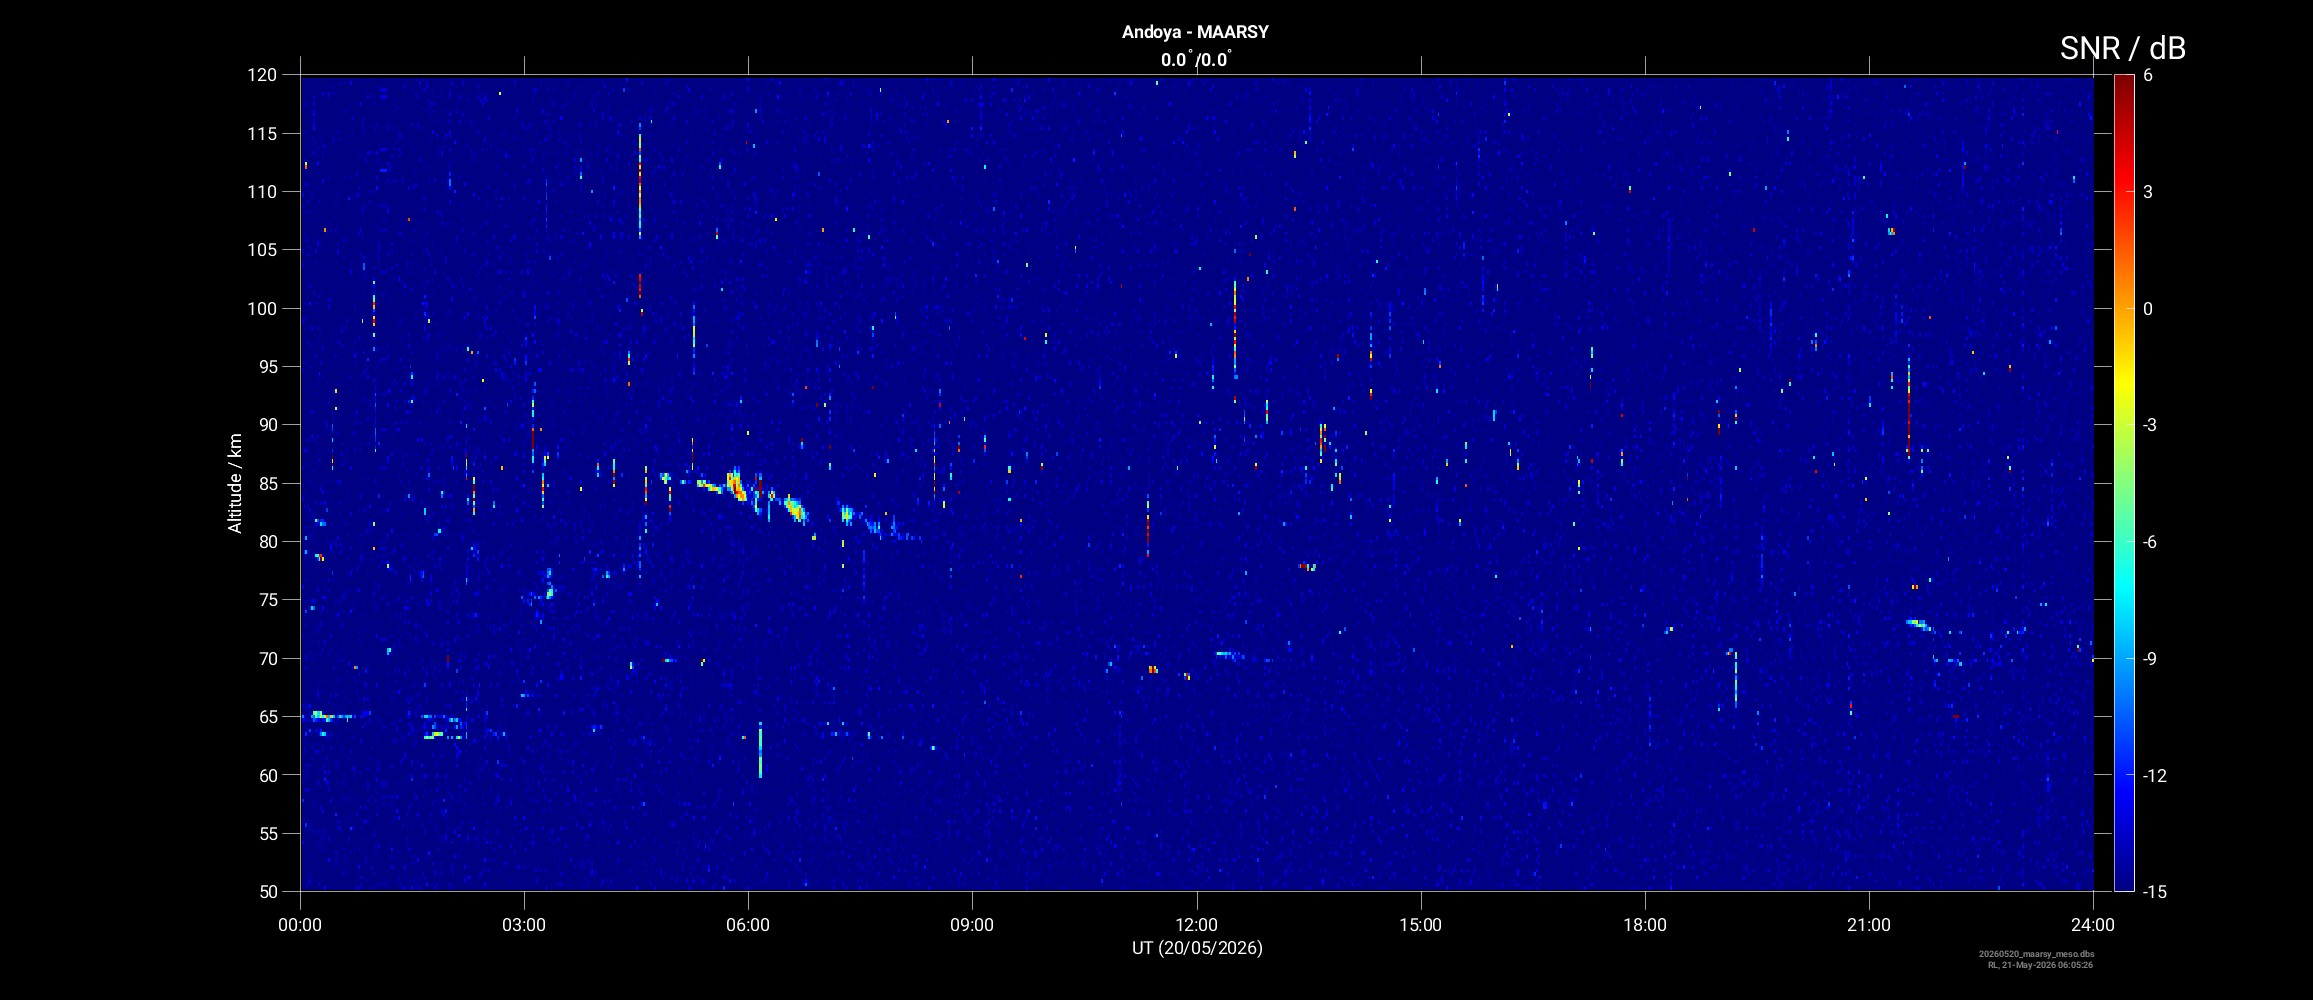Click the time tick label '00:00'
This screenshot has width=2313, height=1000.
300,925
